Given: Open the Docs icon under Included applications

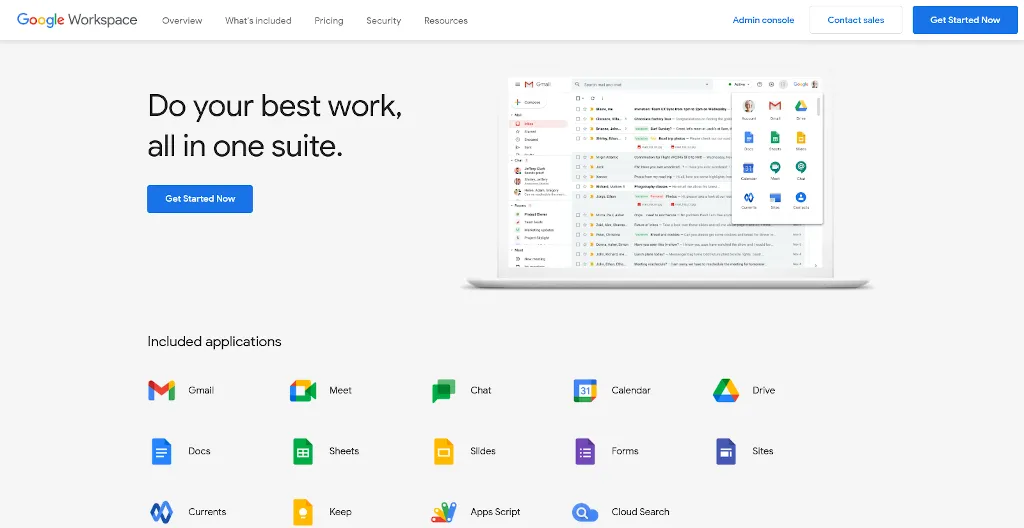Looking at the screenshot, I should pyautogui.click(x=161, y=451).
